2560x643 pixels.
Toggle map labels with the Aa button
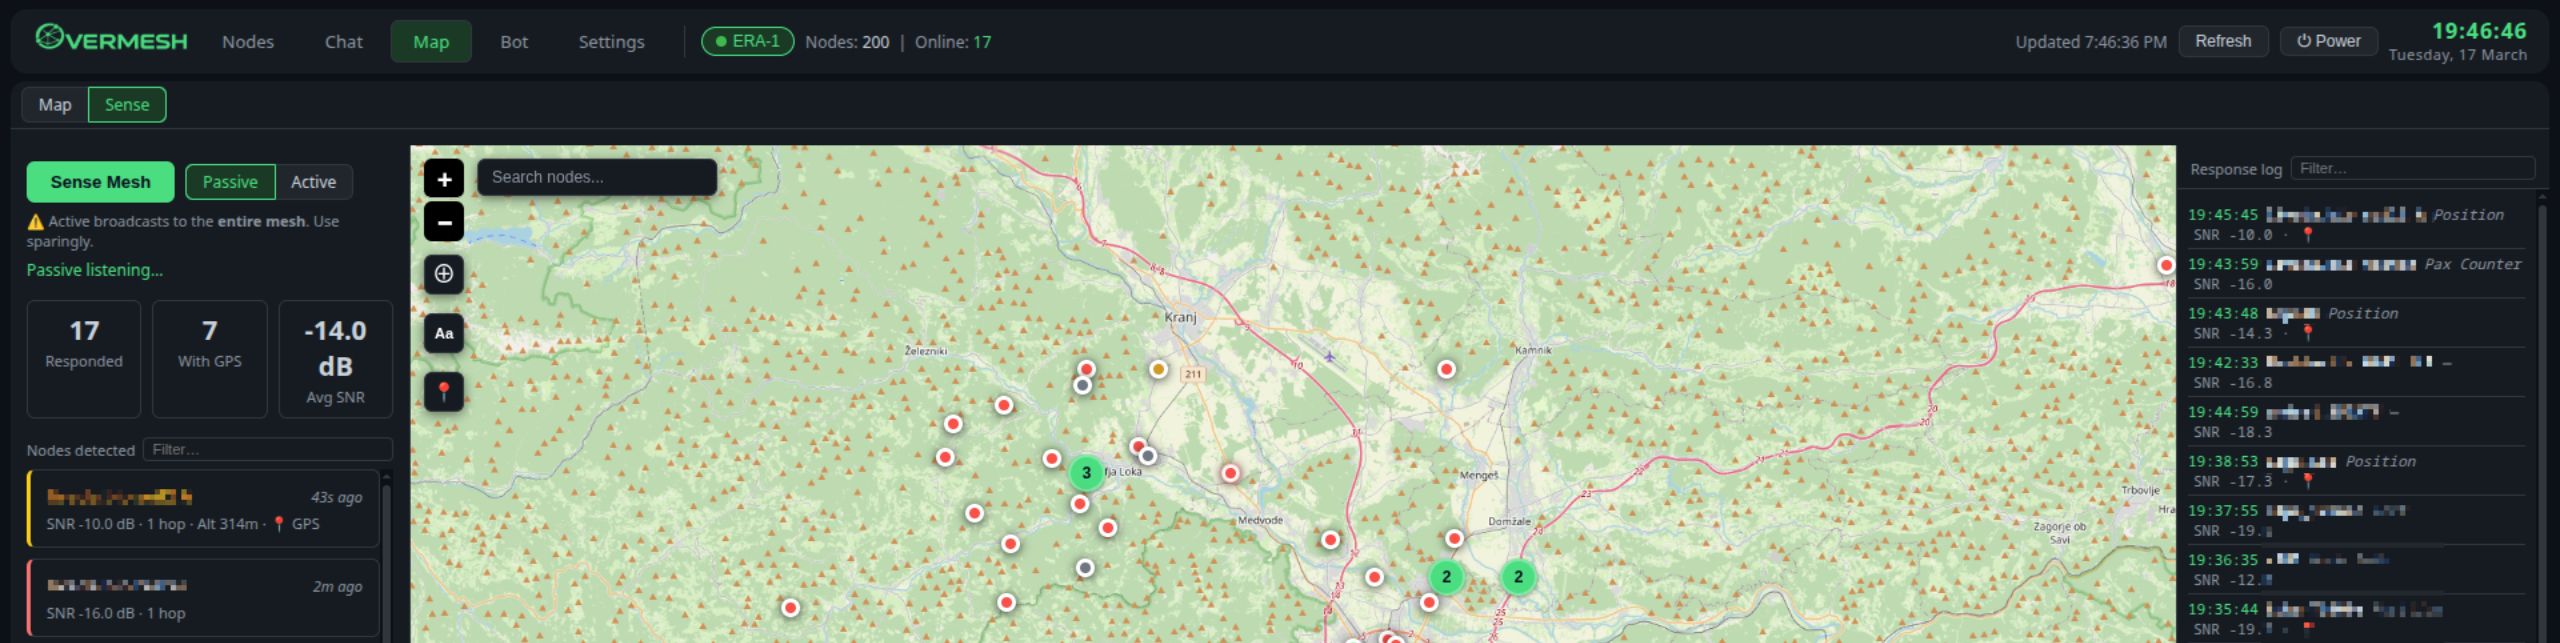(x=444, y=334)
